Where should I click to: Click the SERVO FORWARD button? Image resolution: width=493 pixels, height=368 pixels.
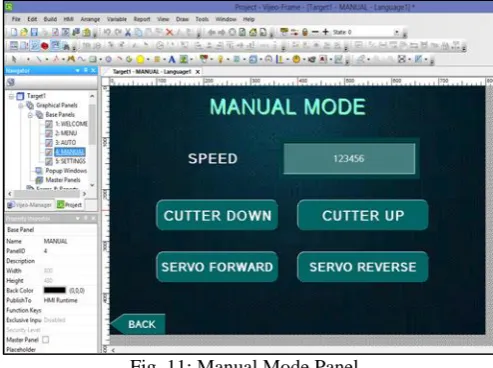tap(217, 267)
